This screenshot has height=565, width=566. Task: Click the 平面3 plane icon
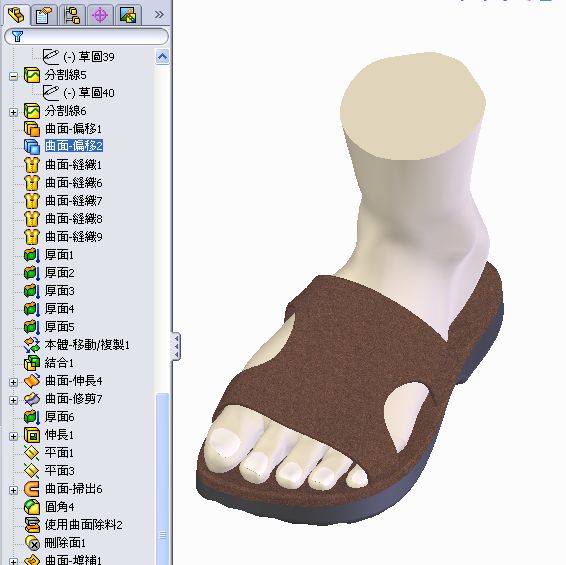coord(32,471)
